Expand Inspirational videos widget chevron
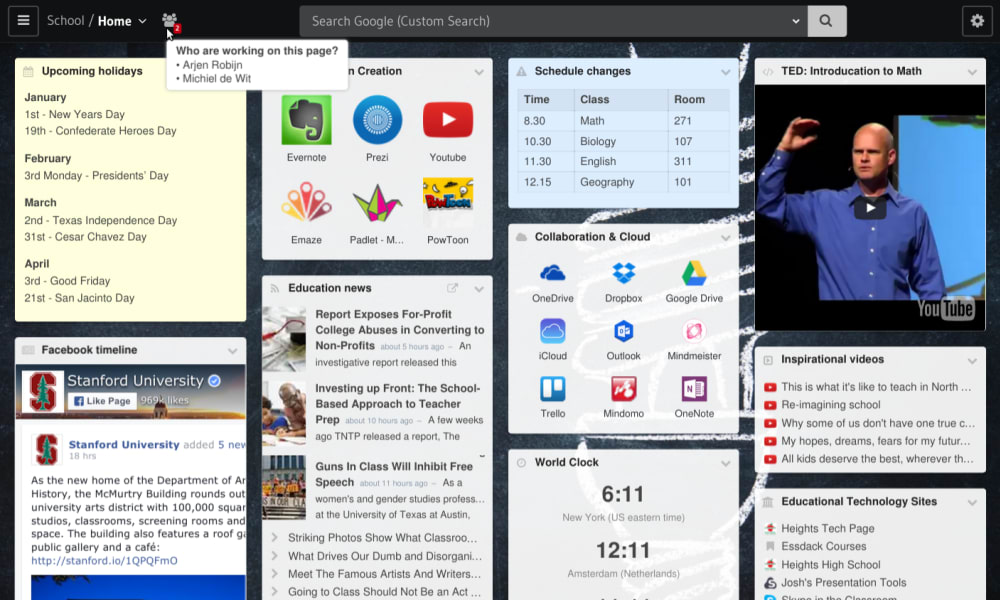Screen dimensions: 1000x600 pos(972,361)
